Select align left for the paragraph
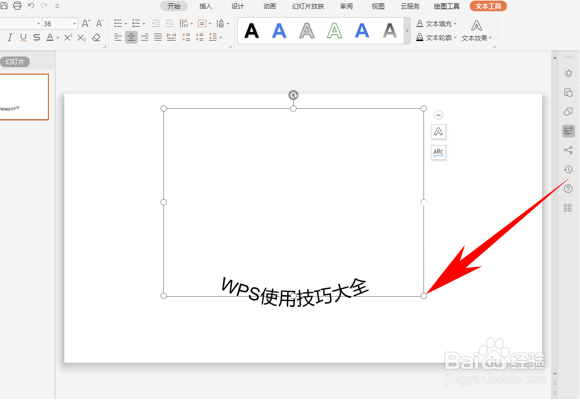 click(x=118, y=37)
